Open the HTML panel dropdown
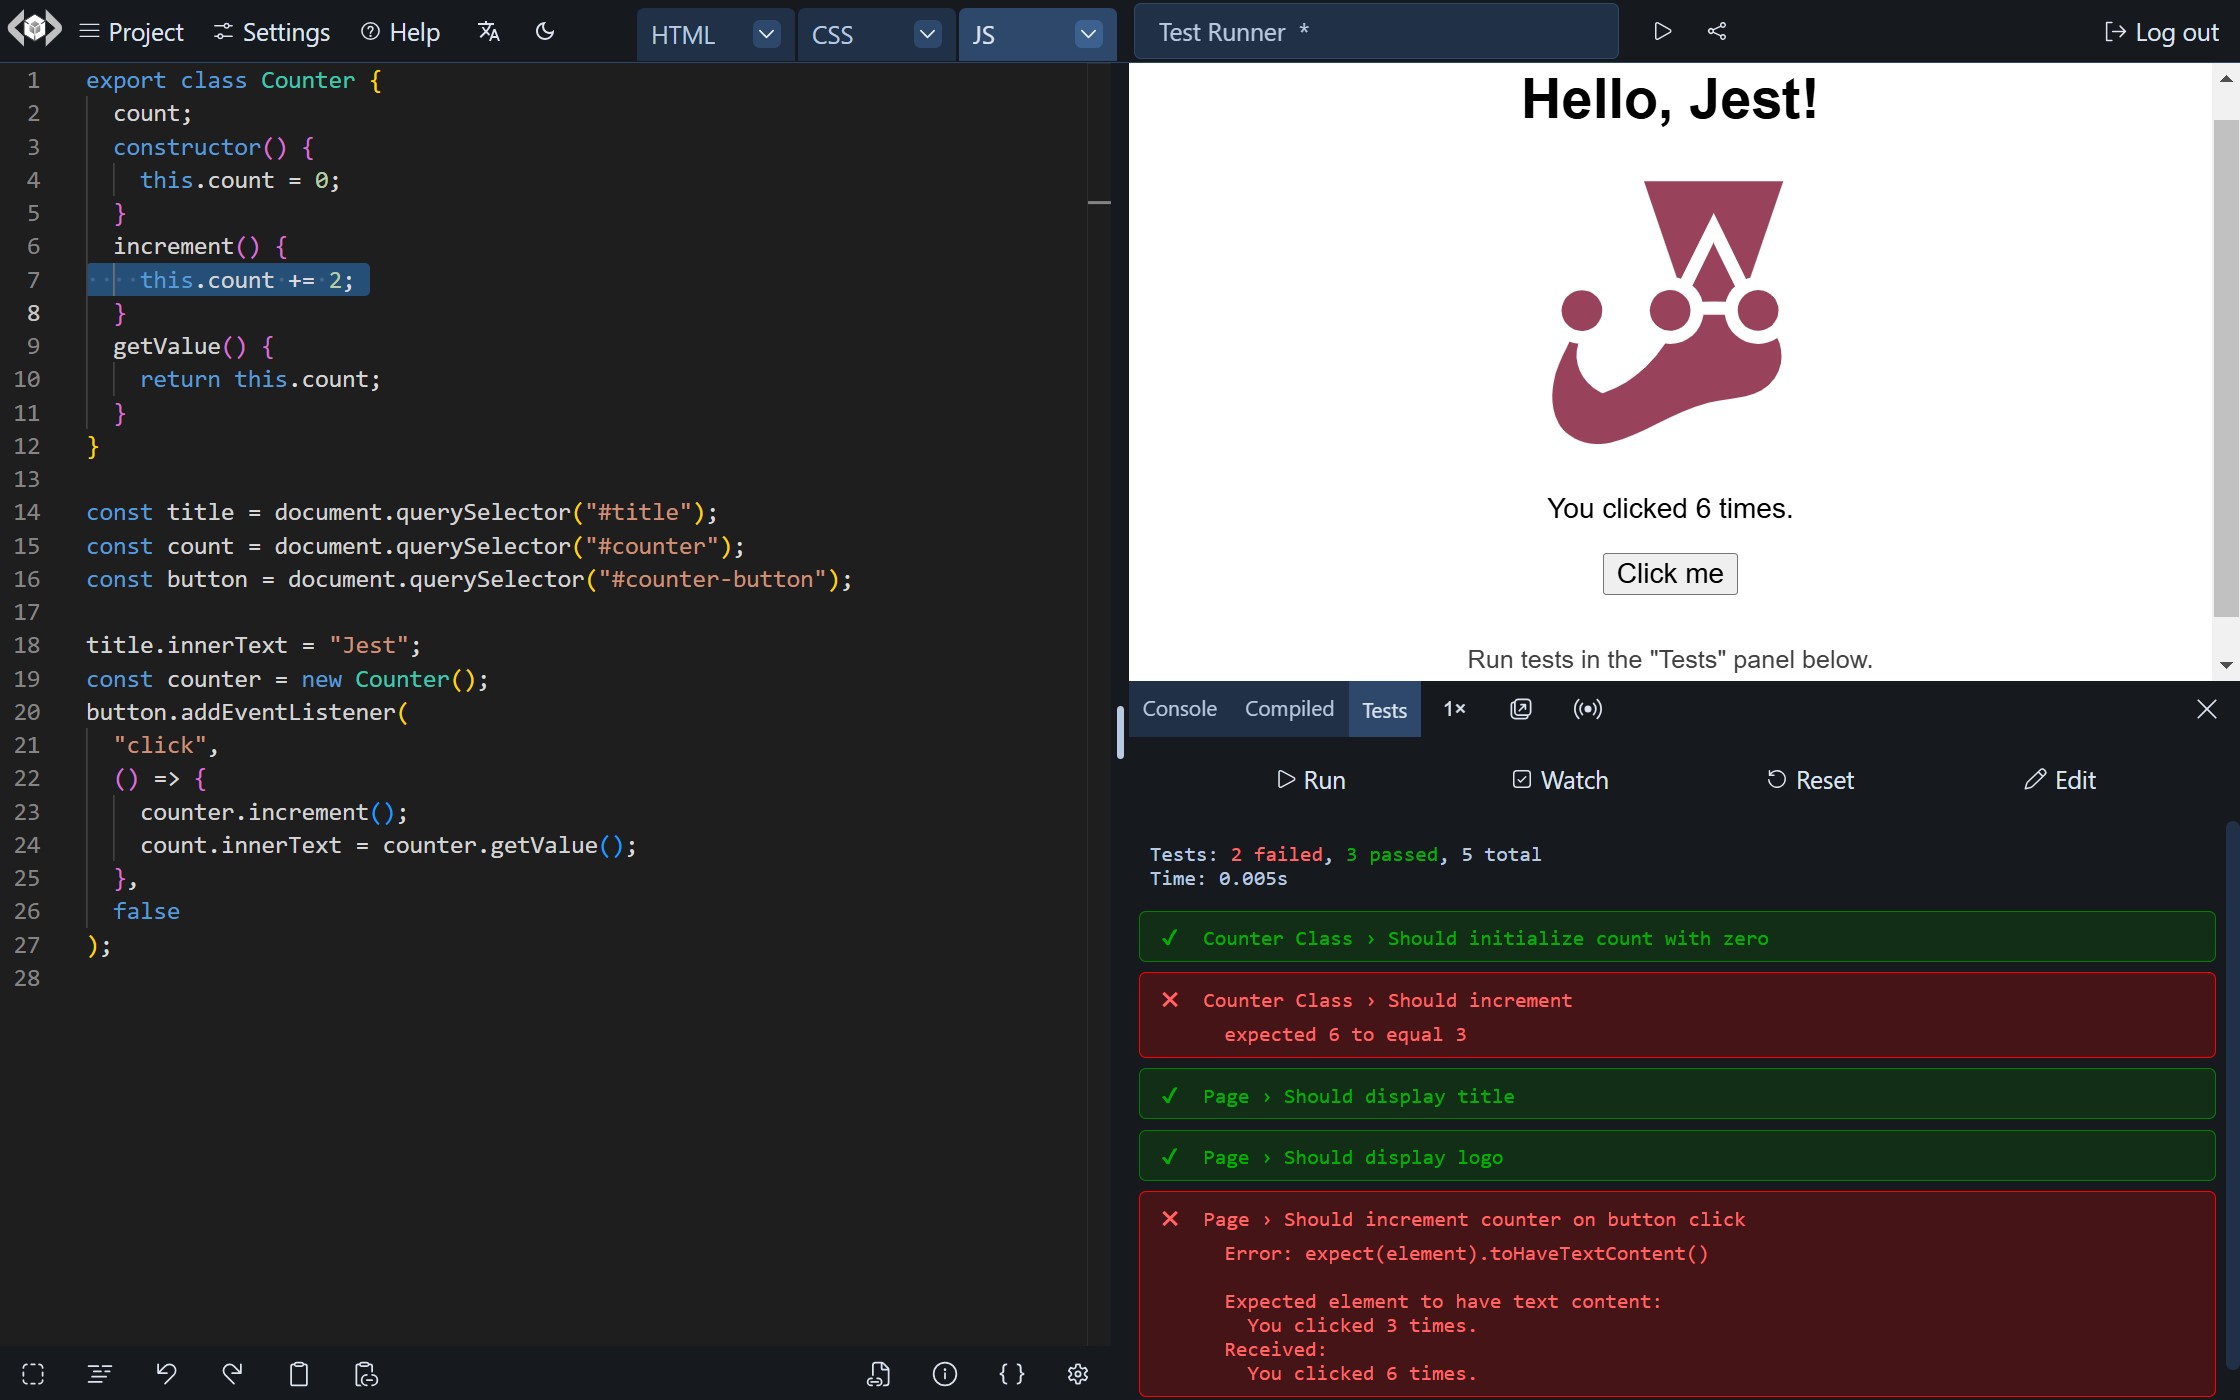The width and height of the screenshot is (2240, 1400). 766,33
